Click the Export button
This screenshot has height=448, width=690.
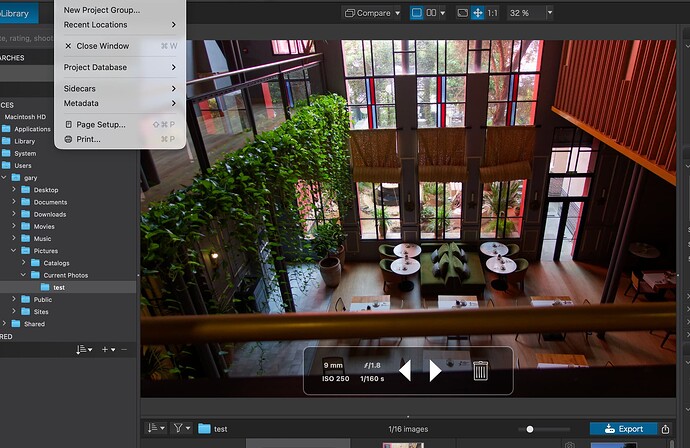pyautogui.click(x=622, y=429)
